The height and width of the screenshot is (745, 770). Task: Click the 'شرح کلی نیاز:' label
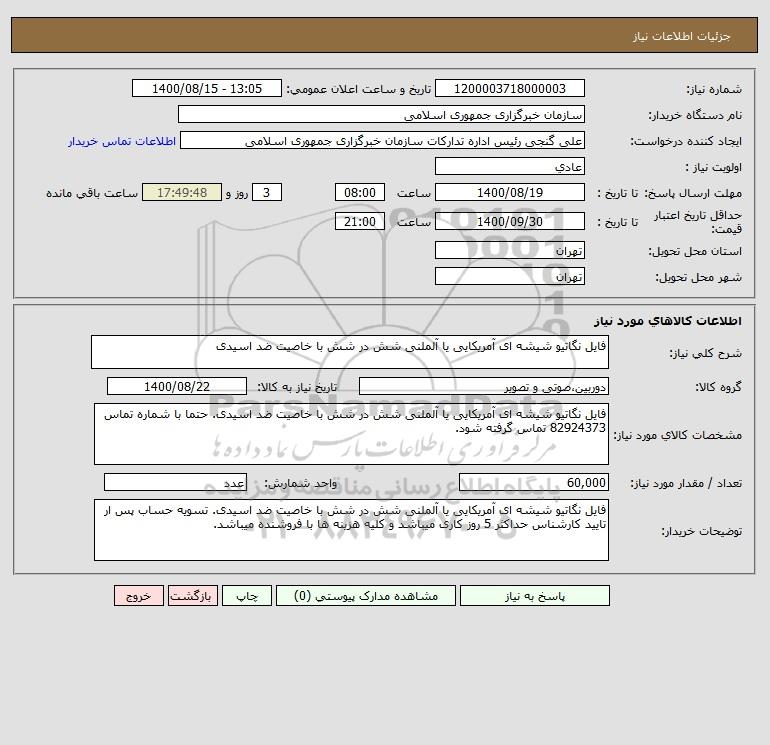click(x=706, y=353)
